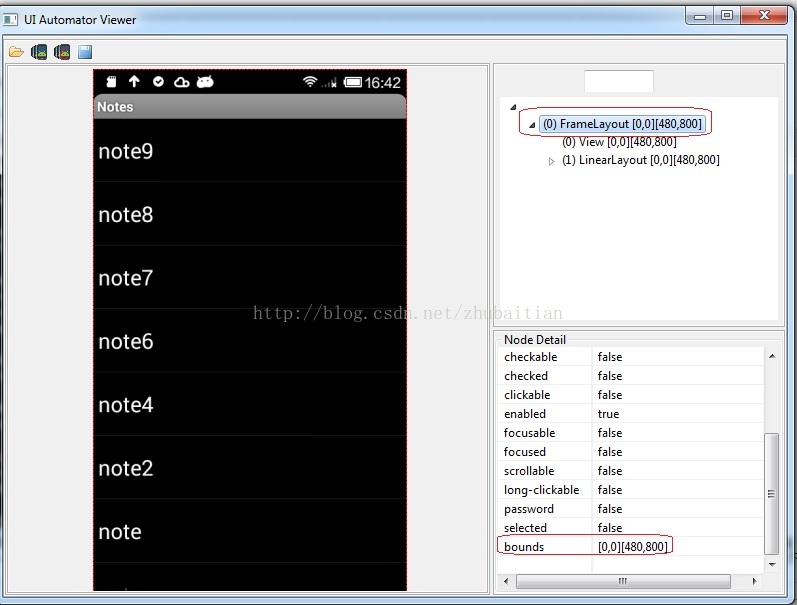
Task: Click the 'true' value of enabled
Action: click(608, 414)
